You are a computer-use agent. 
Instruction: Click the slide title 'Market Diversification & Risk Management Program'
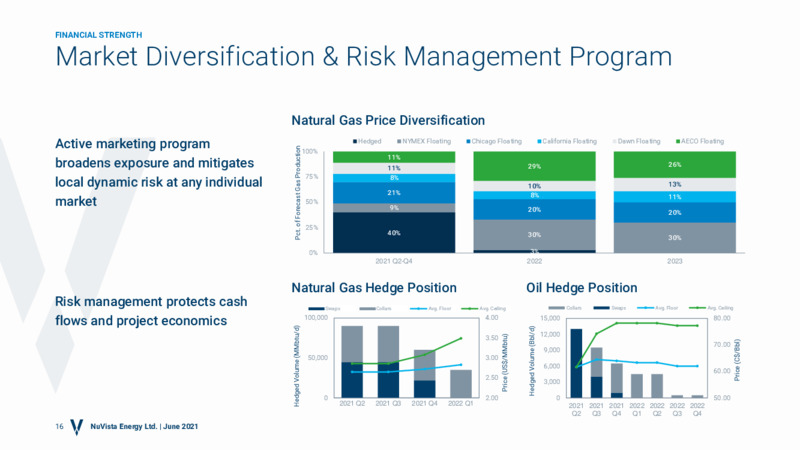363,56
